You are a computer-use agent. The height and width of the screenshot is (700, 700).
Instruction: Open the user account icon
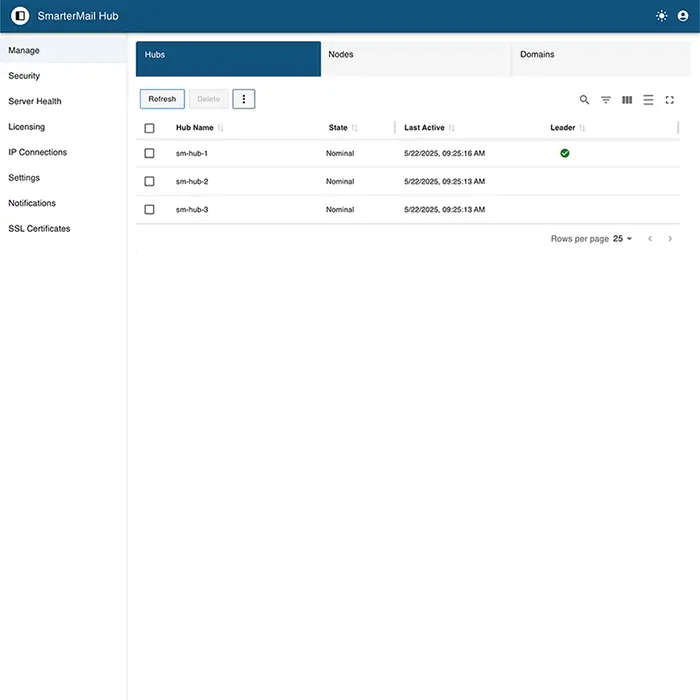(x=683, y=16)
